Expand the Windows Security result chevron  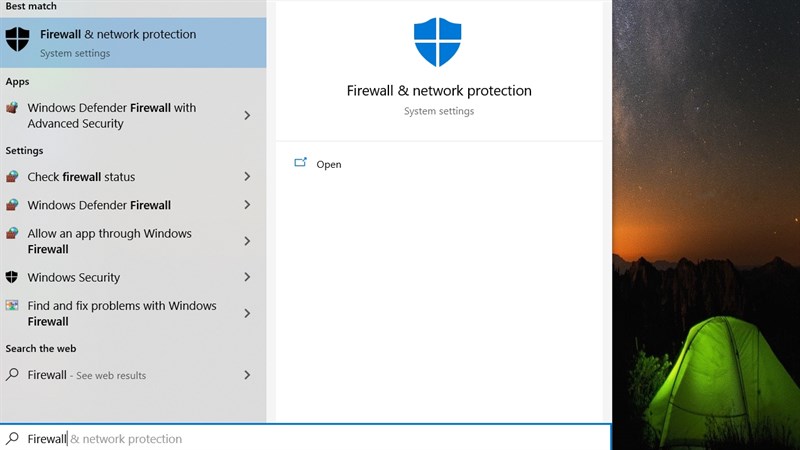click(x=247, y=277)
